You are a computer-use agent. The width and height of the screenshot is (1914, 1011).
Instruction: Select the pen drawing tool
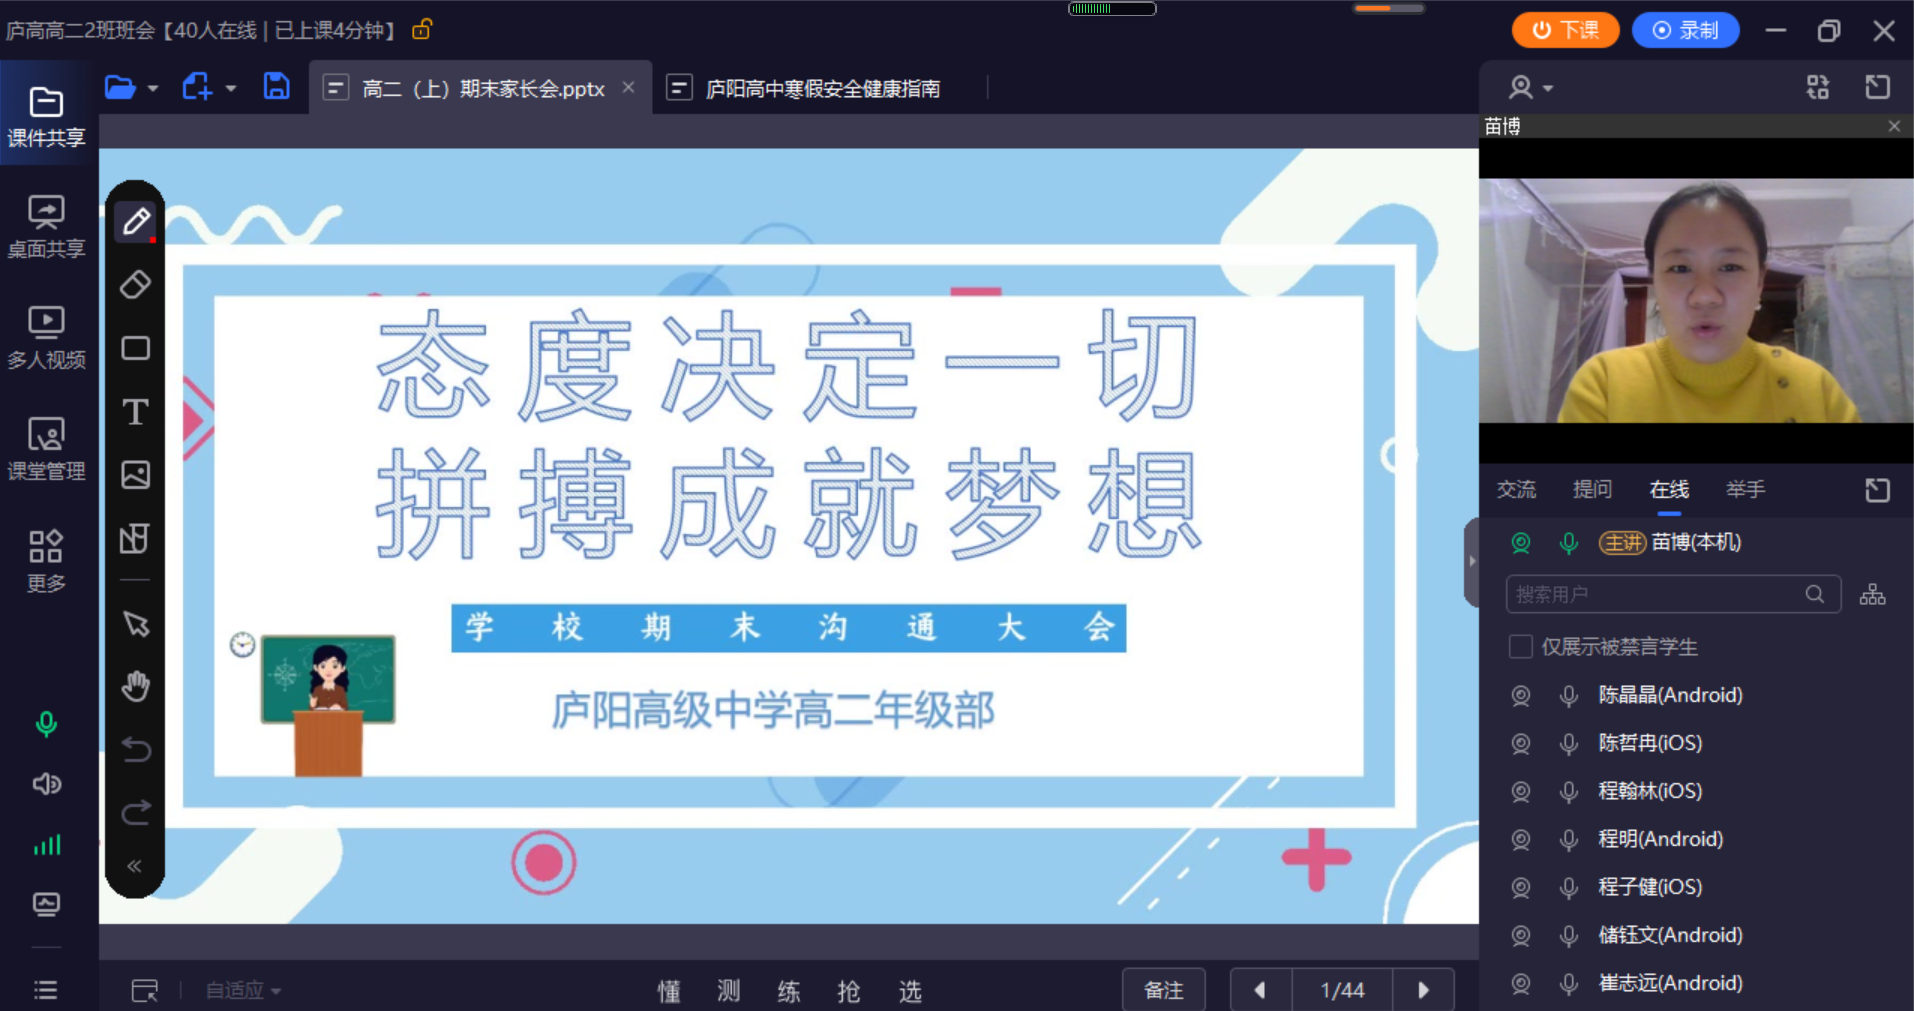click(136, 221)
